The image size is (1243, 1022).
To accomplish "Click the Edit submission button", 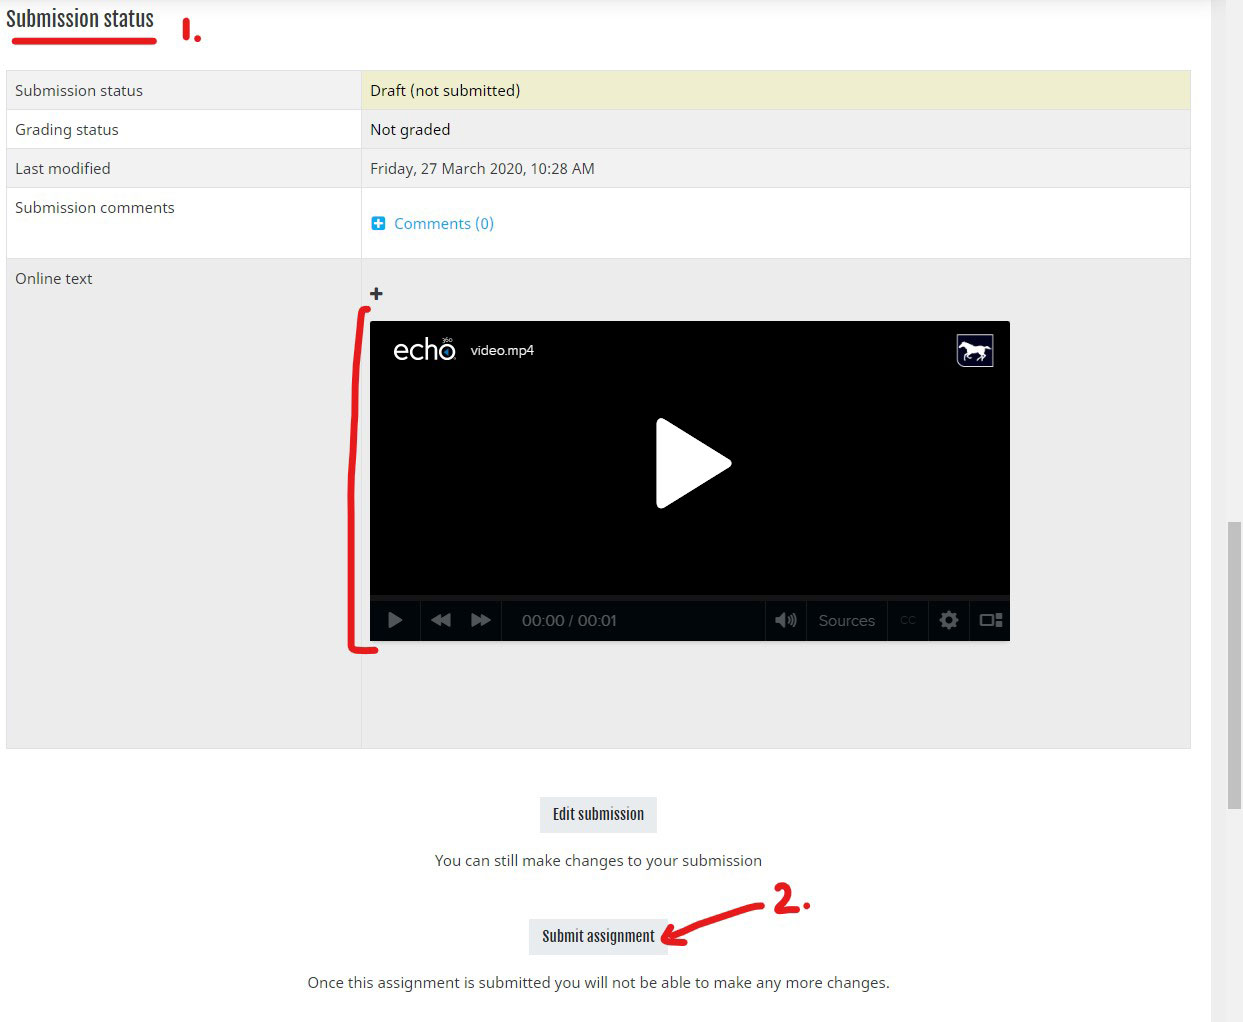I will coord(598,814).
